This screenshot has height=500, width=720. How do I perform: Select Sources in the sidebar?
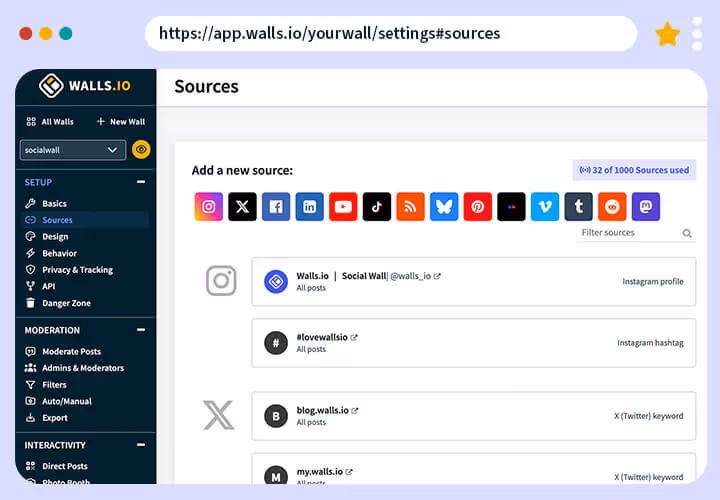tap(85, 220)
